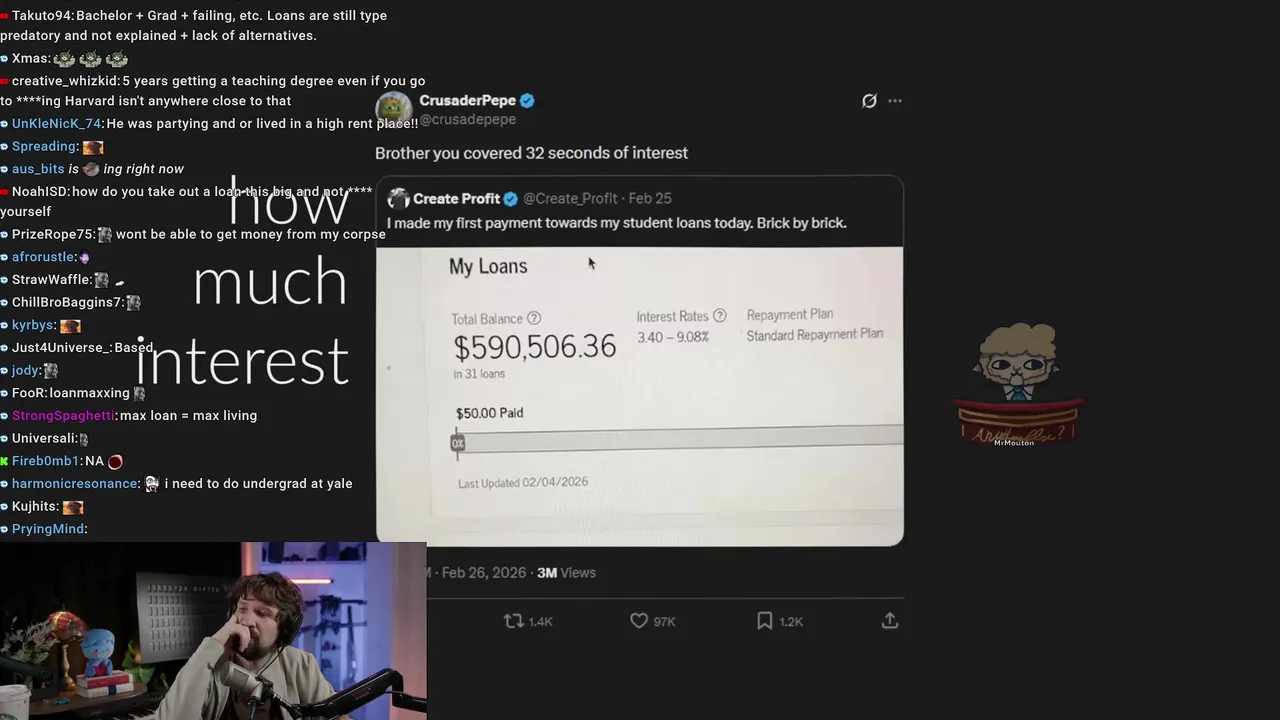Viewport: 1280px width, 720px height.
Task: Open the loans screenshot image in the quote
Action: pos(640,396)
